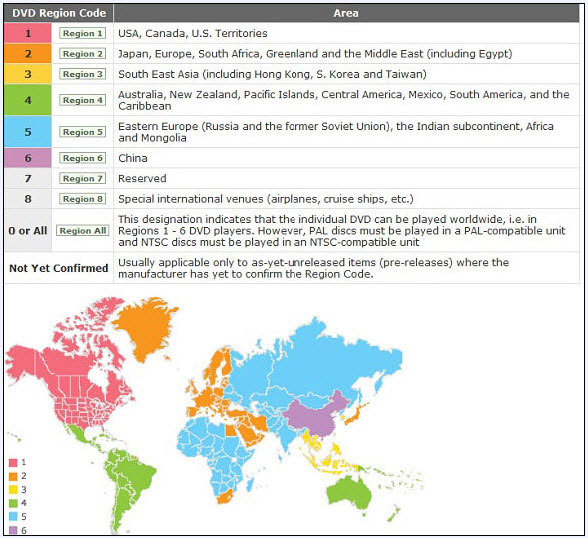The height and width of the screenshot is (538, 588).
Task: Click the 'DVD Region Code' column header
Action: pos(59,13)
